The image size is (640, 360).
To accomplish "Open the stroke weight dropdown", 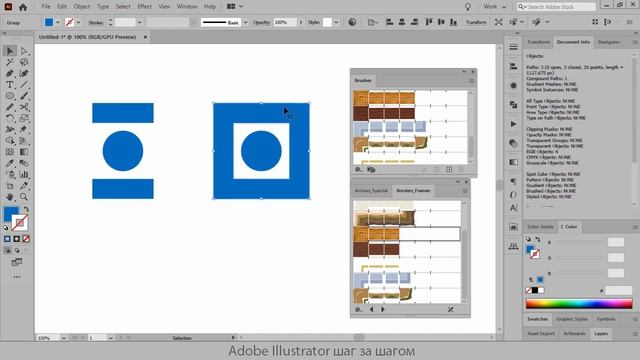I will 140,22.
